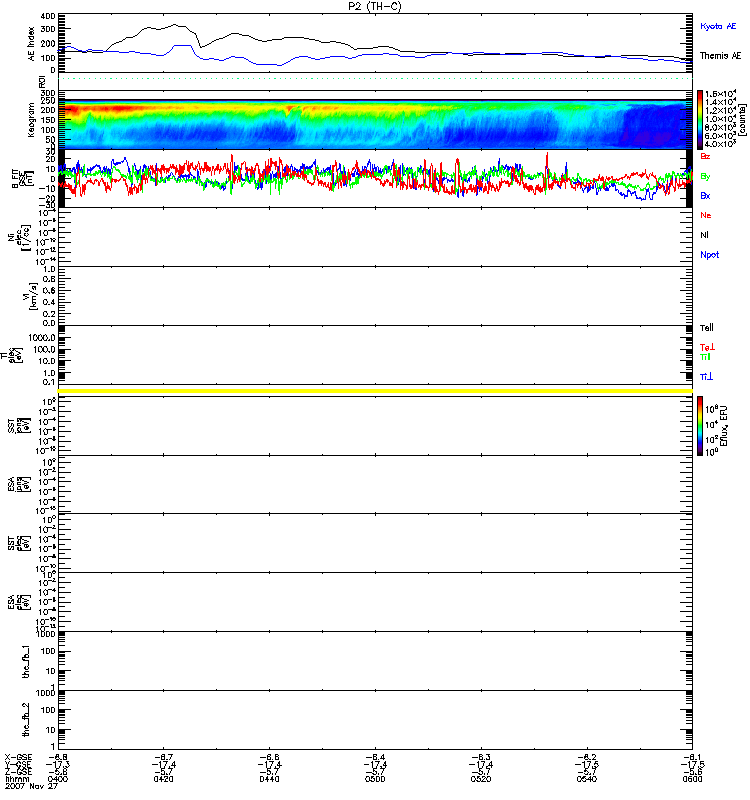This screenshot has width=750, height=800.
Task: Select the black Ni legend entry
Action: click(x=704, y=235)
